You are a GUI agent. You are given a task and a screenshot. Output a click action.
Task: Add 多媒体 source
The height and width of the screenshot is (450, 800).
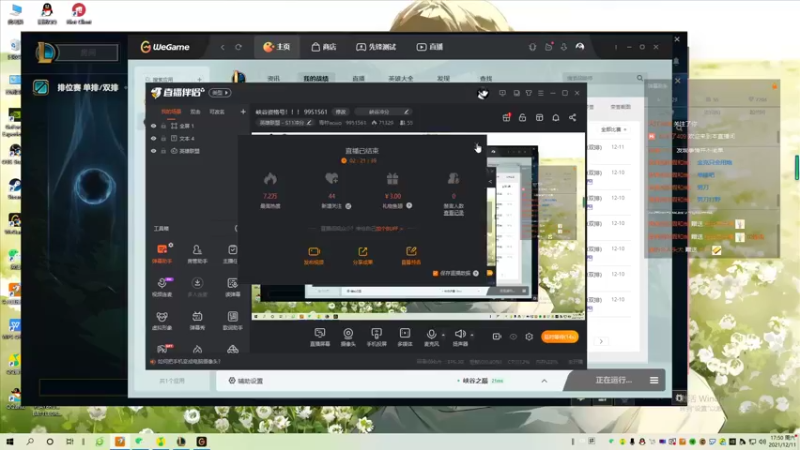(405, 337)
